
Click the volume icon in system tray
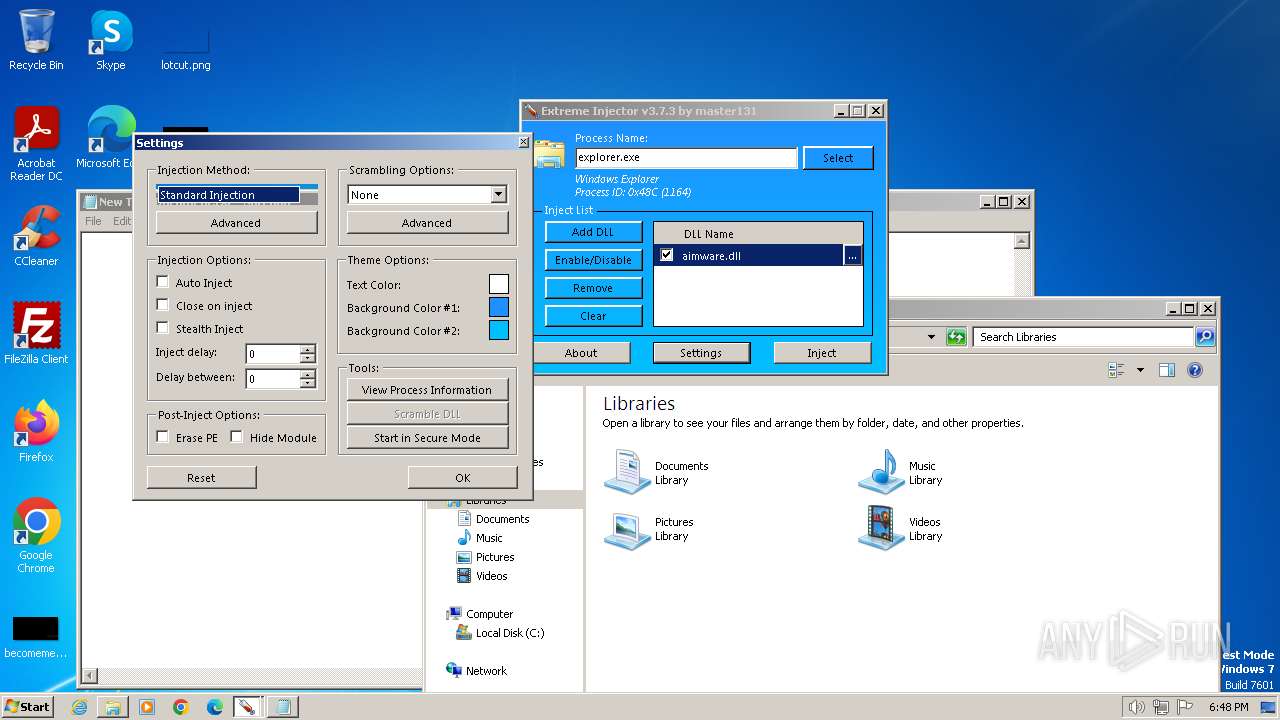tap(1136, 707)
